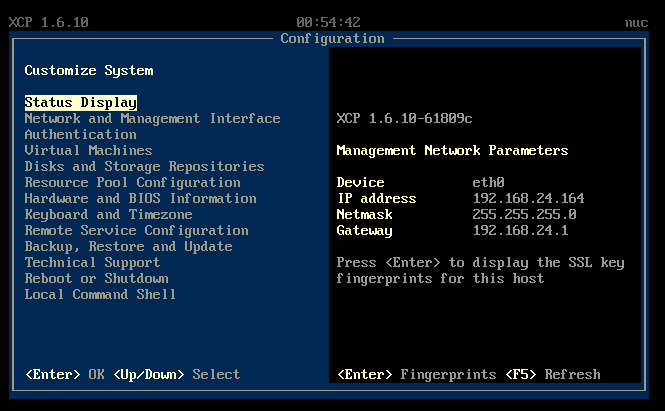
Task: Open Network and Management Interface
Action: point(152,118)
